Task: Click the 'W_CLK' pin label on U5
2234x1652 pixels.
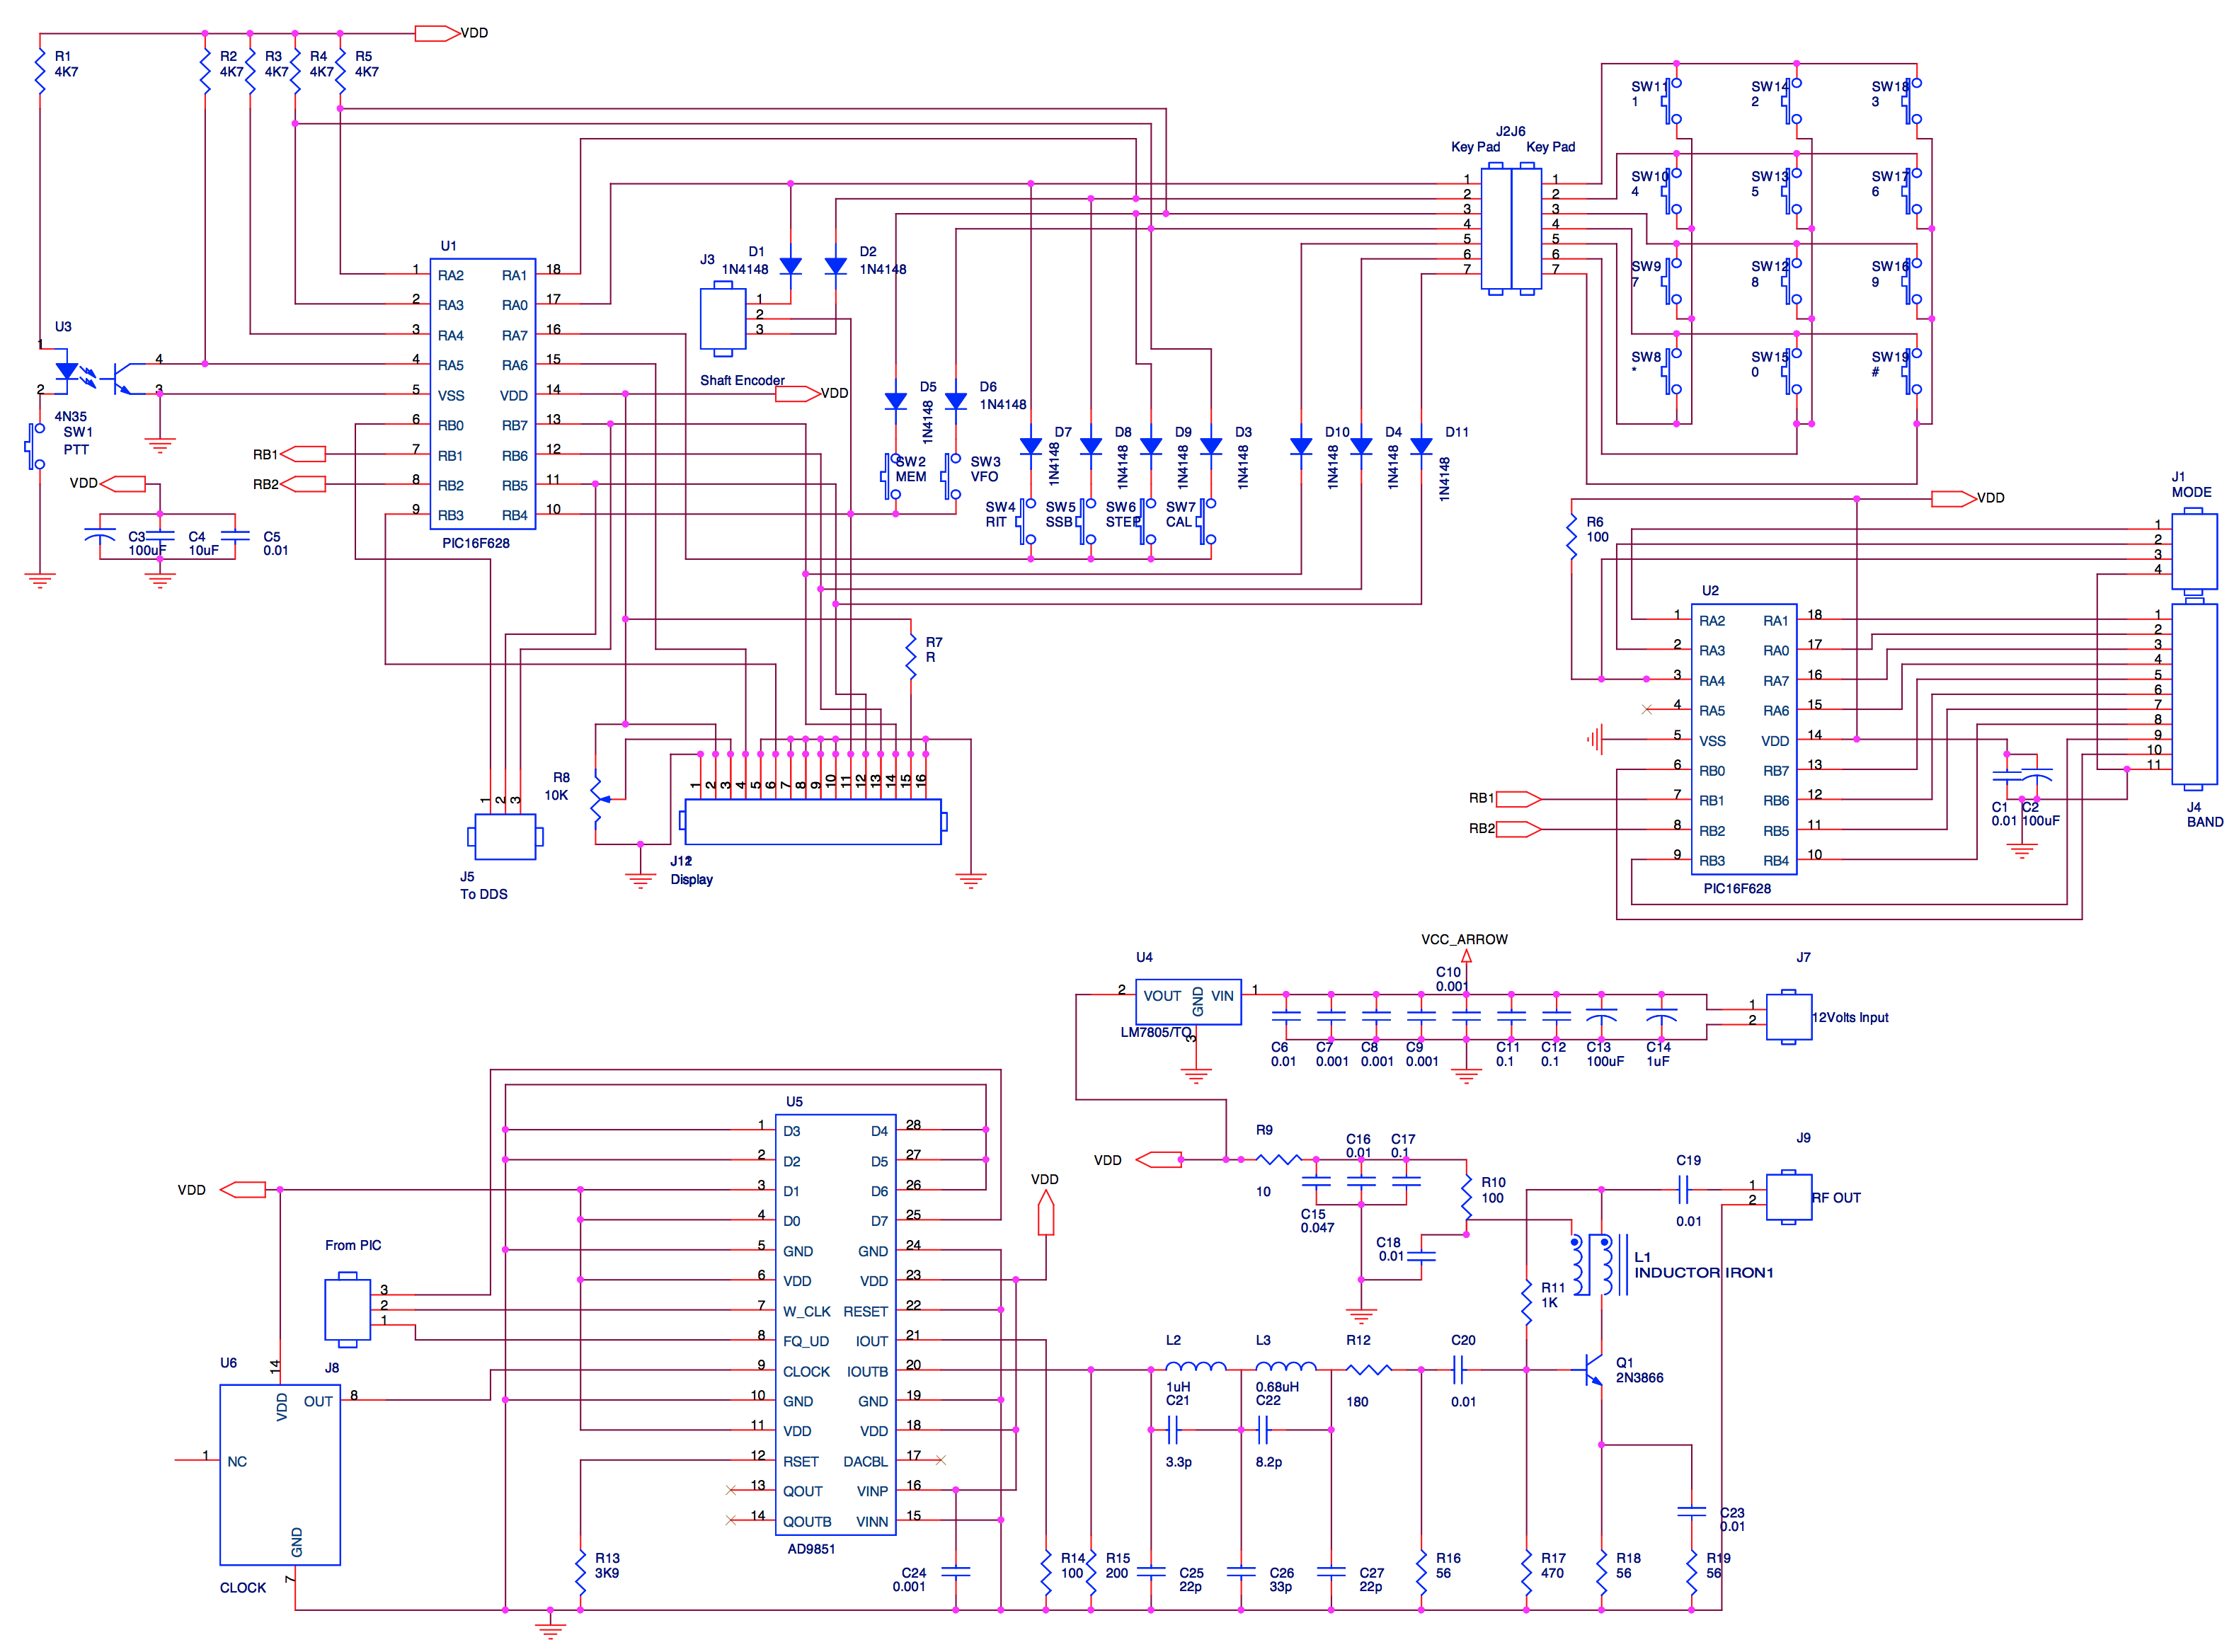Action: [x=806, y=1312]
